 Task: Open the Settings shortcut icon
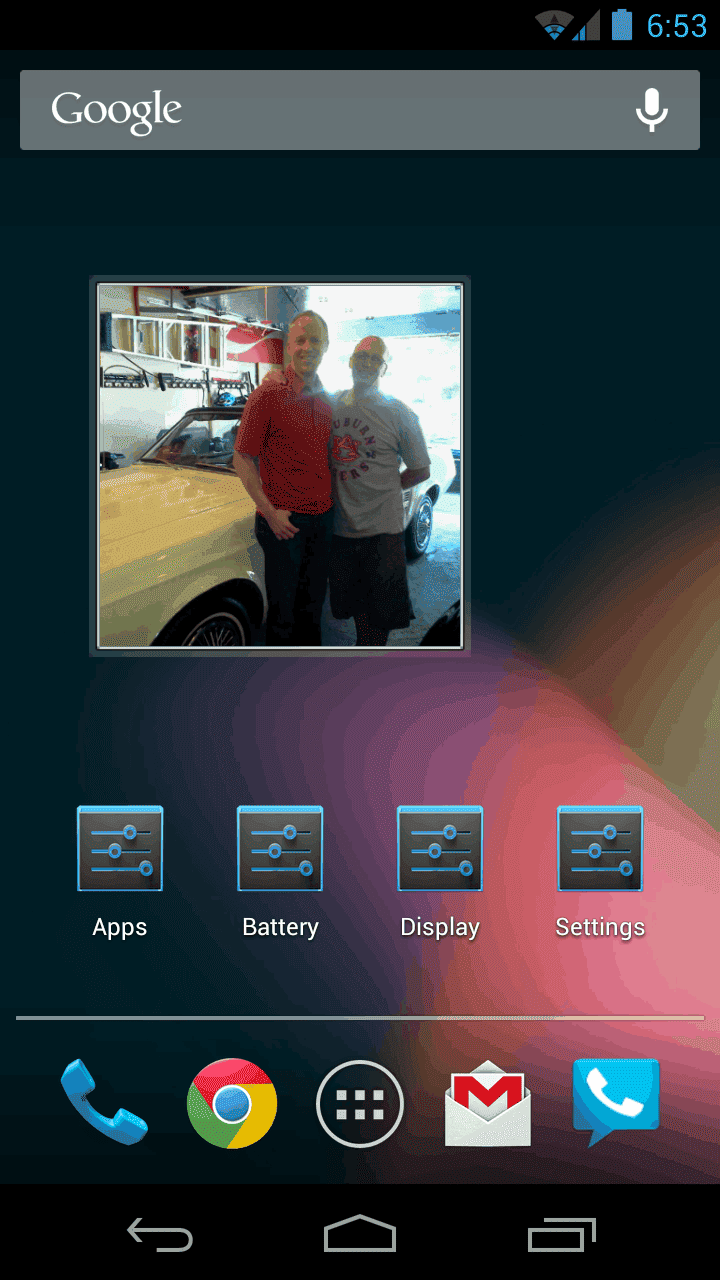600,849
